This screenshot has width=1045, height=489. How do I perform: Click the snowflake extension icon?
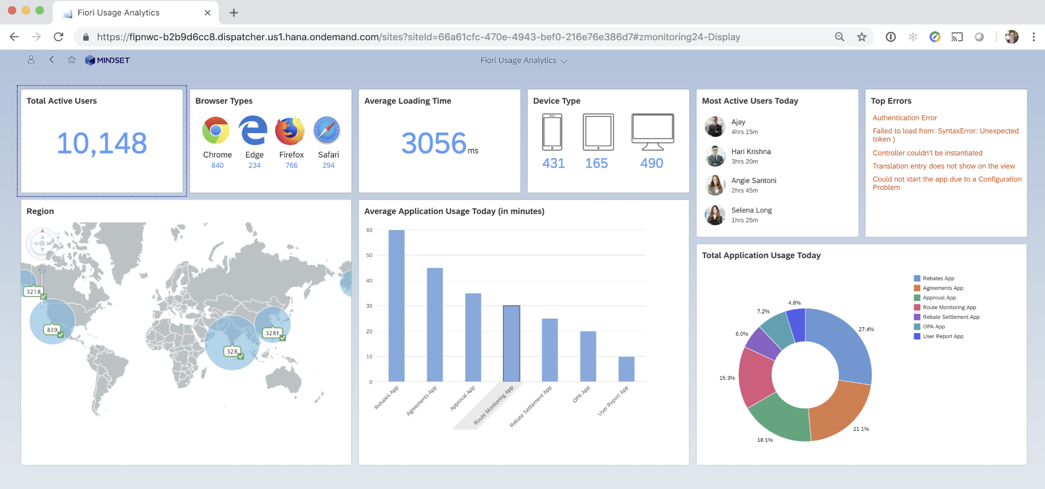tap(912, 37)
